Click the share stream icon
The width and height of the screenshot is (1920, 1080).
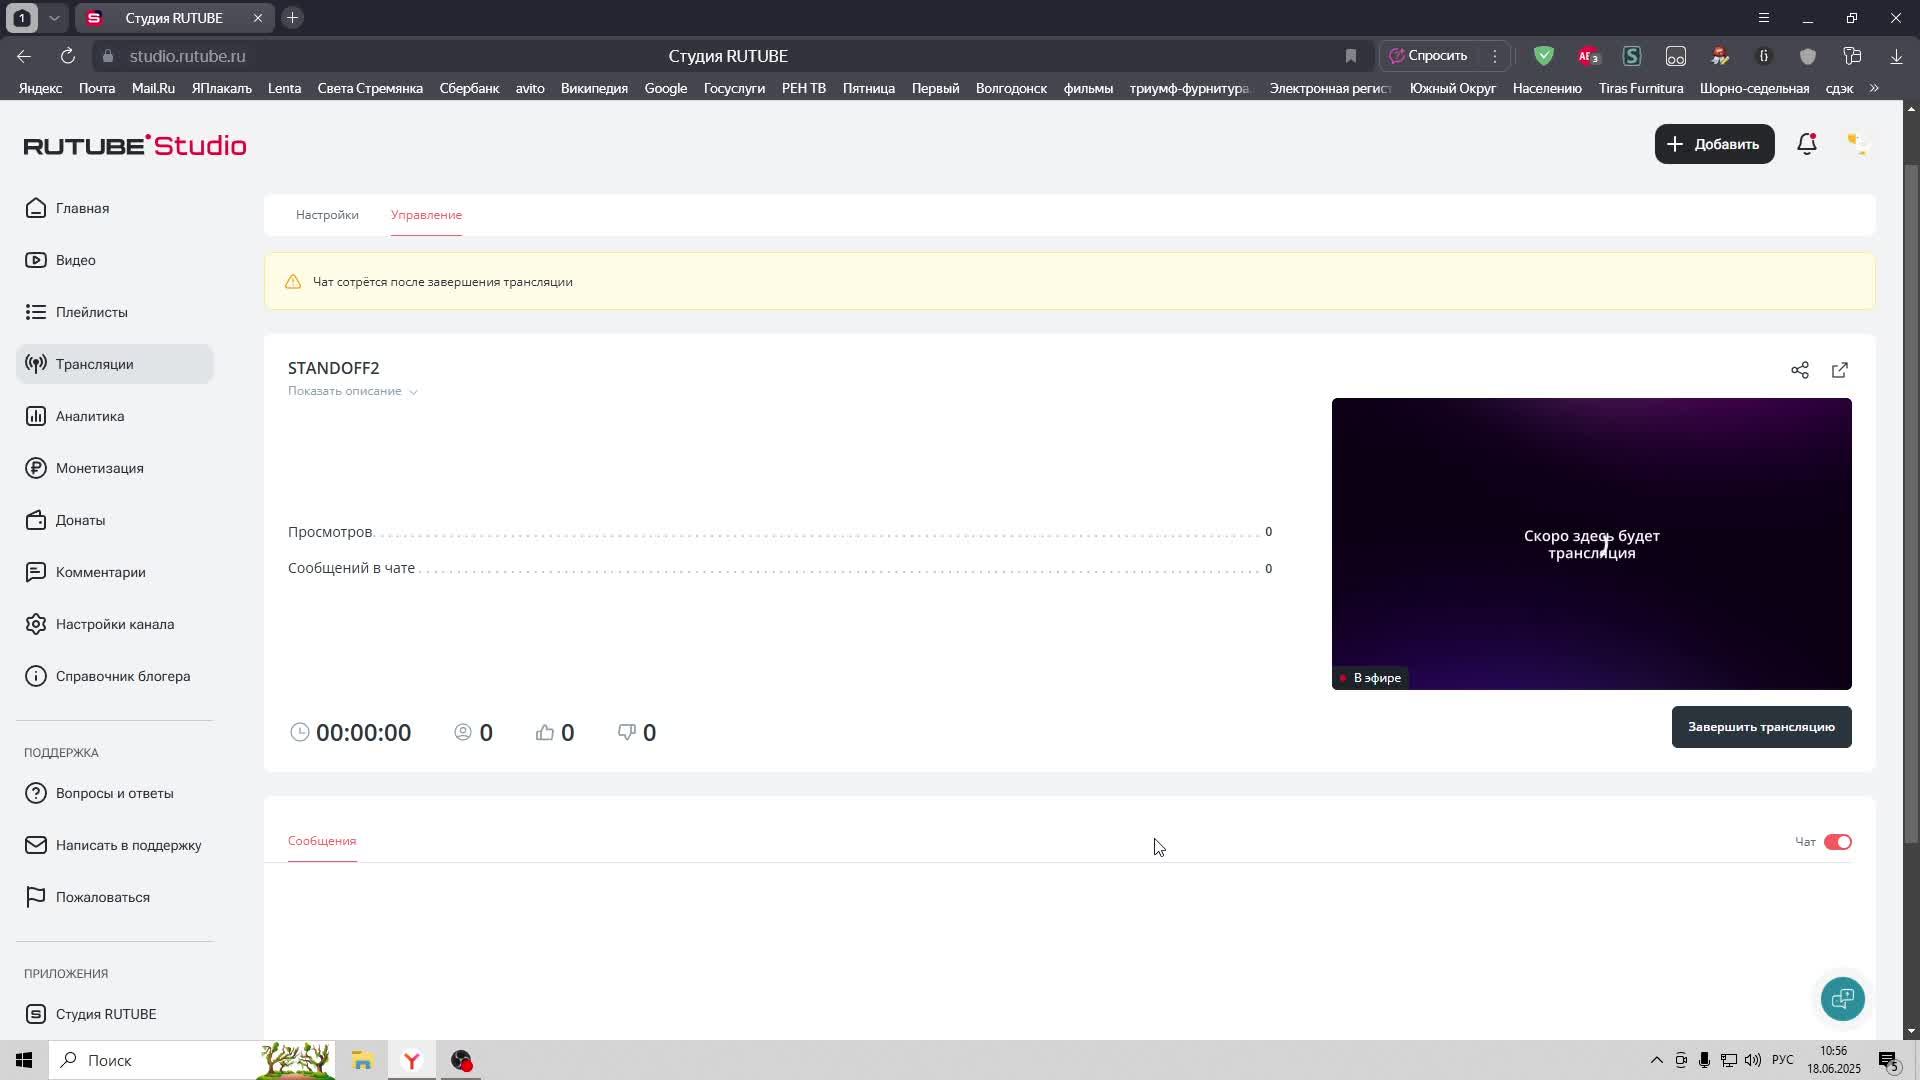click(x=1800, y=370)
